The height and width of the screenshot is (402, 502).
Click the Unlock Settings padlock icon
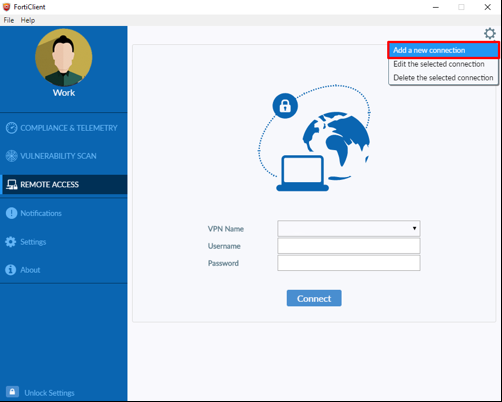(x=12, y=392)
